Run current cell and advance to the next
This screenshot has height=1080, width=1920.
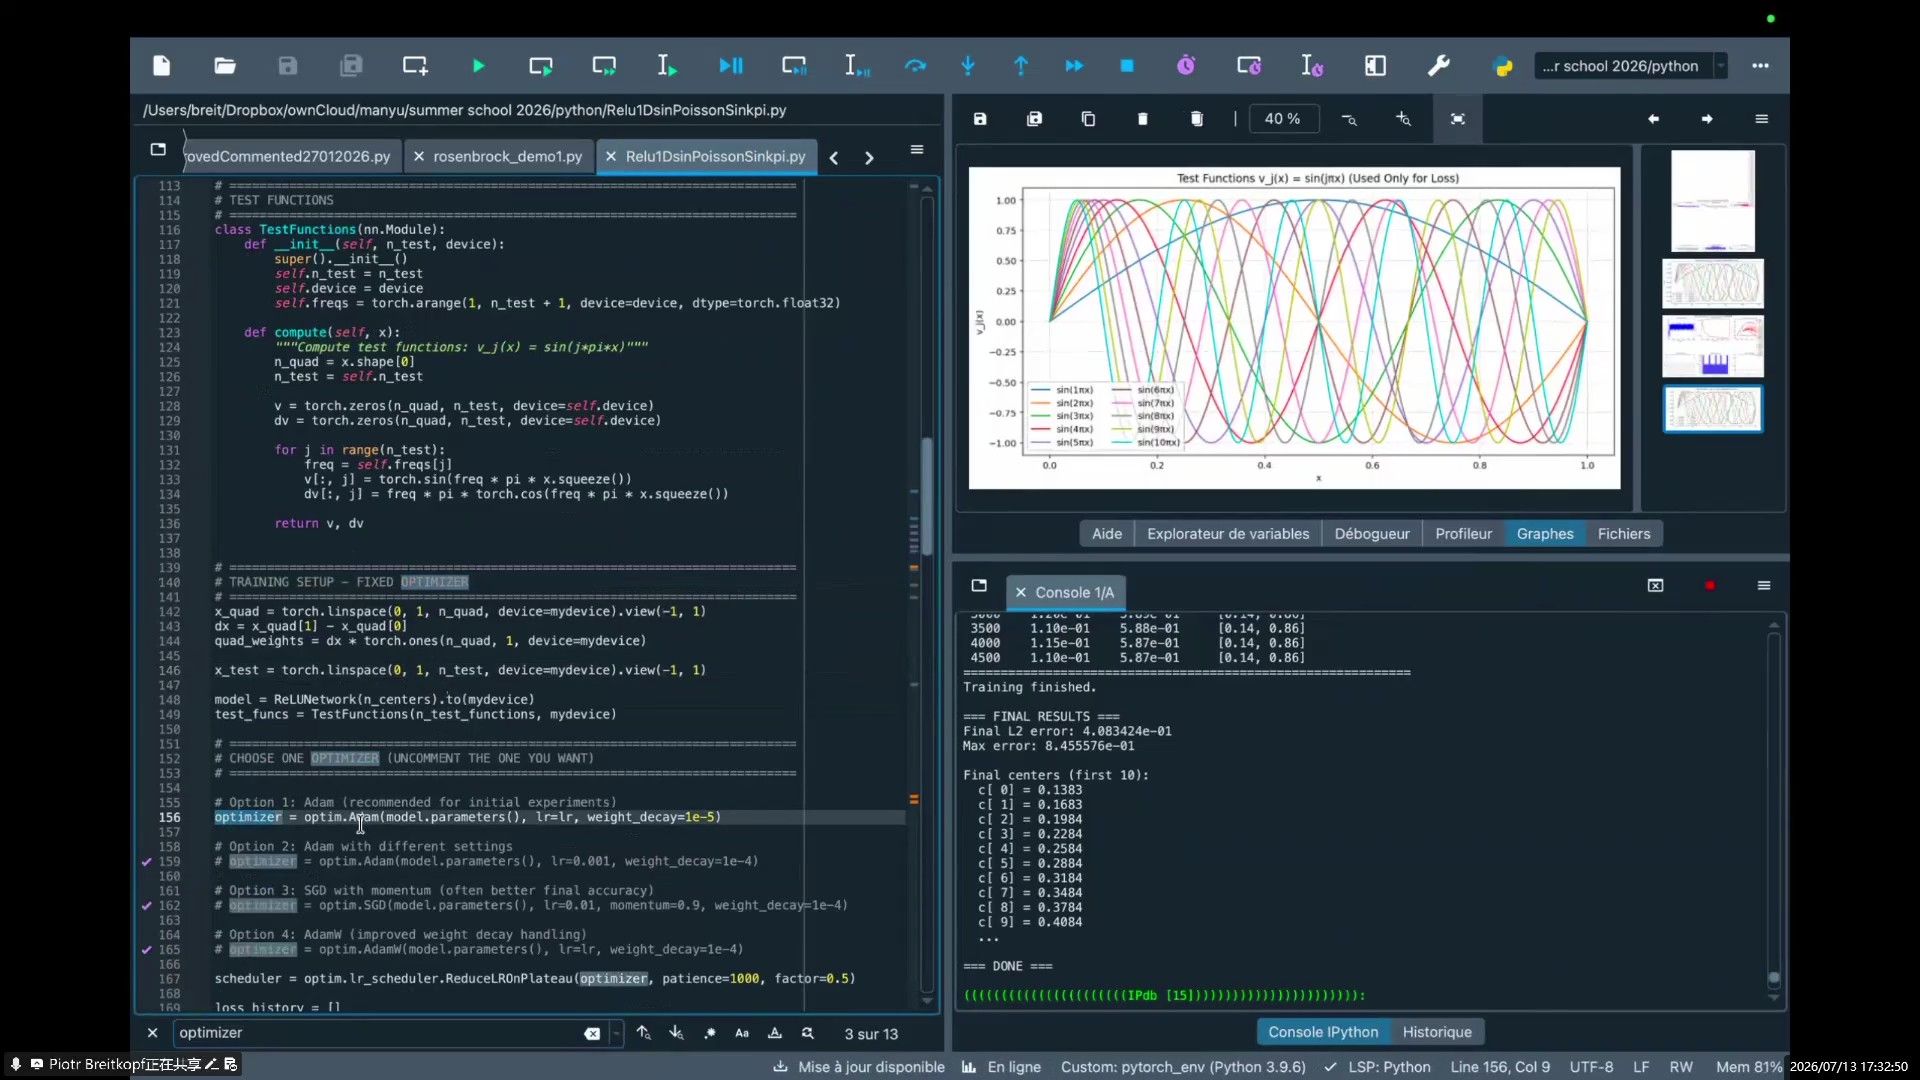604,66
